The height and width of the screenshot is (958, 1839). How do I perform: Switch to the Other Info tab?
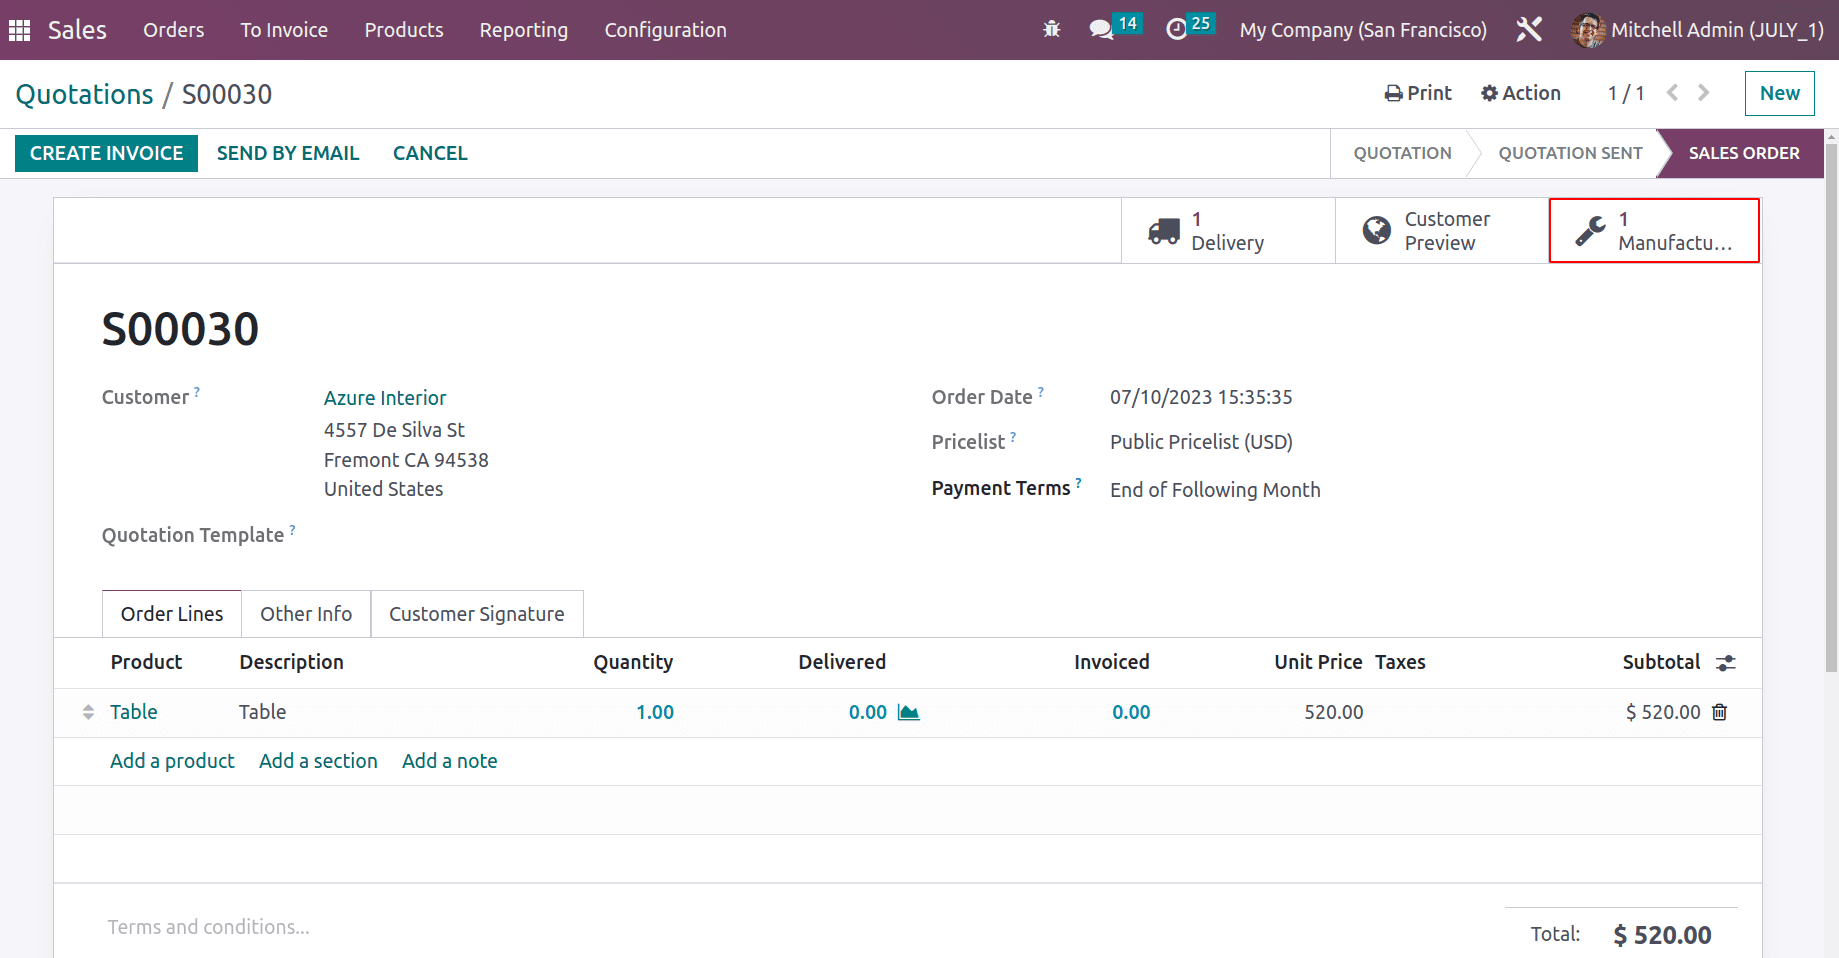coord(306,614)
